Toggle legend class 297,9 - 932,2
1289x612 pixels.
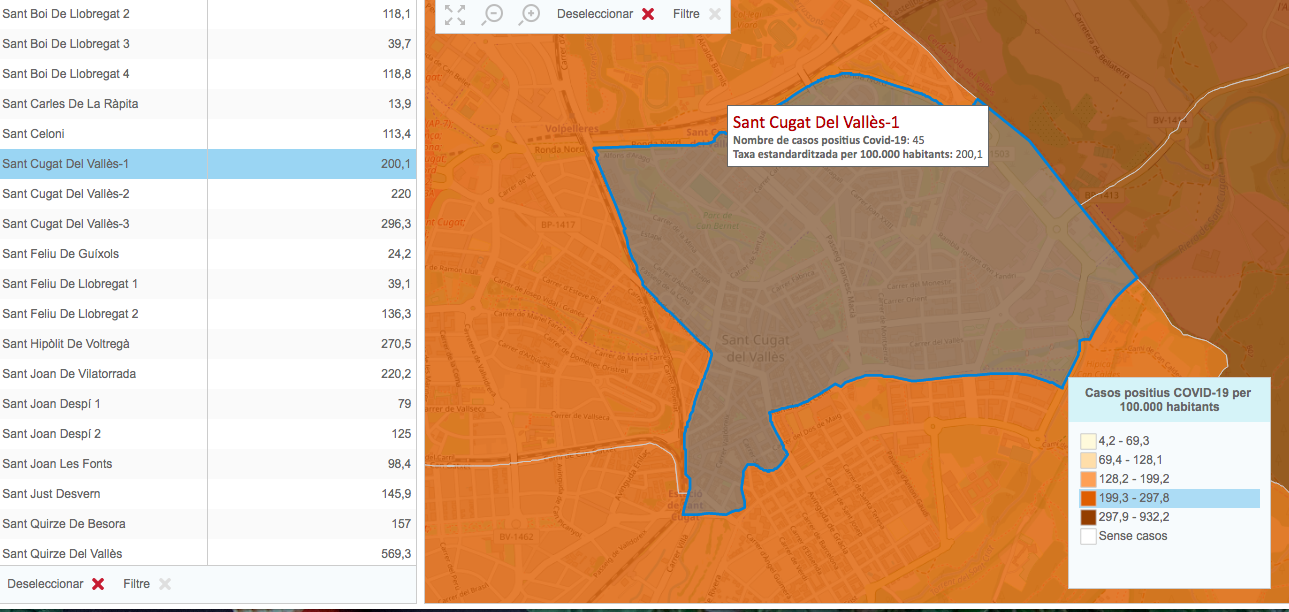tap(1088, 517)
